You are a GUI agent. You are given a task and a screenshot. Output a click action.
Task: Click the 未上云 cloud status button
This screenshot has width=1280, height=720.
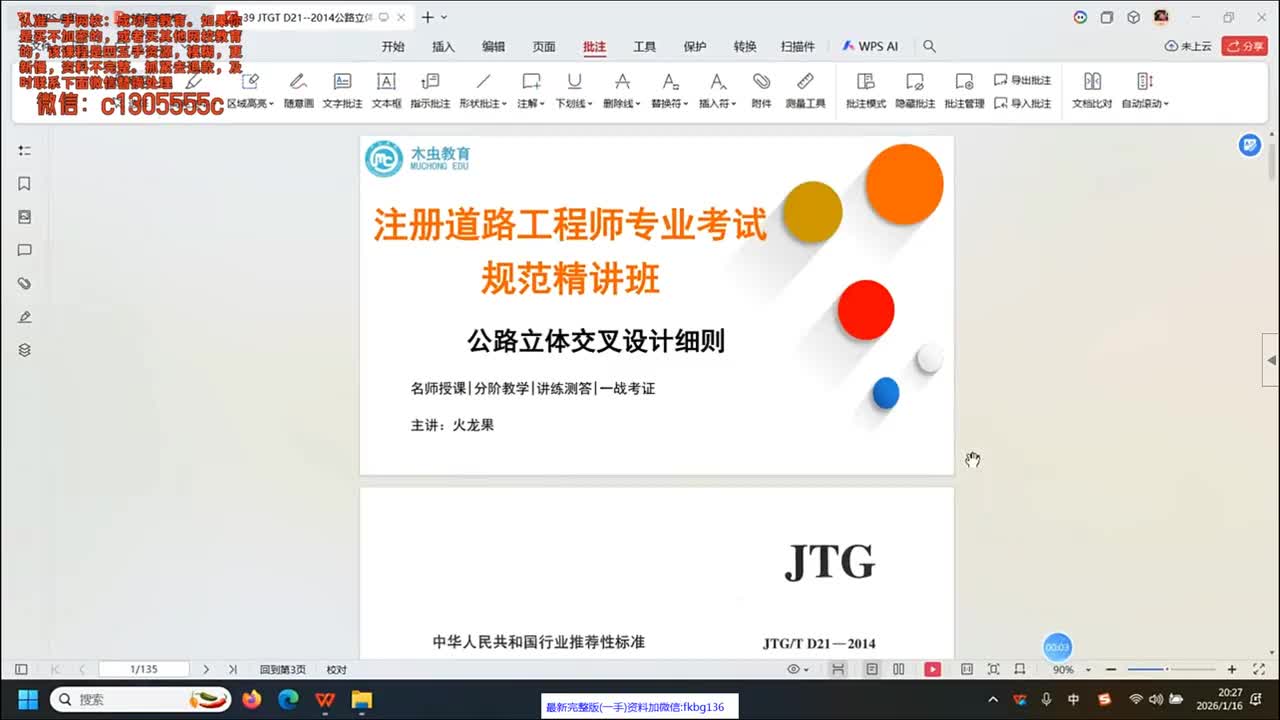pyautogui.click(x=1188, y=46)
